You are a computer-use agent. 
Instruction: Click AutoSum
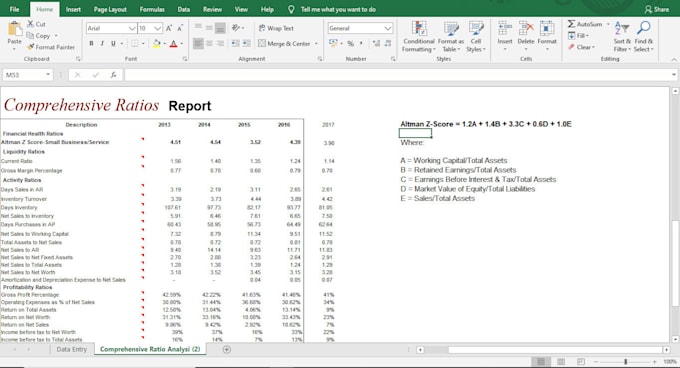585,24
